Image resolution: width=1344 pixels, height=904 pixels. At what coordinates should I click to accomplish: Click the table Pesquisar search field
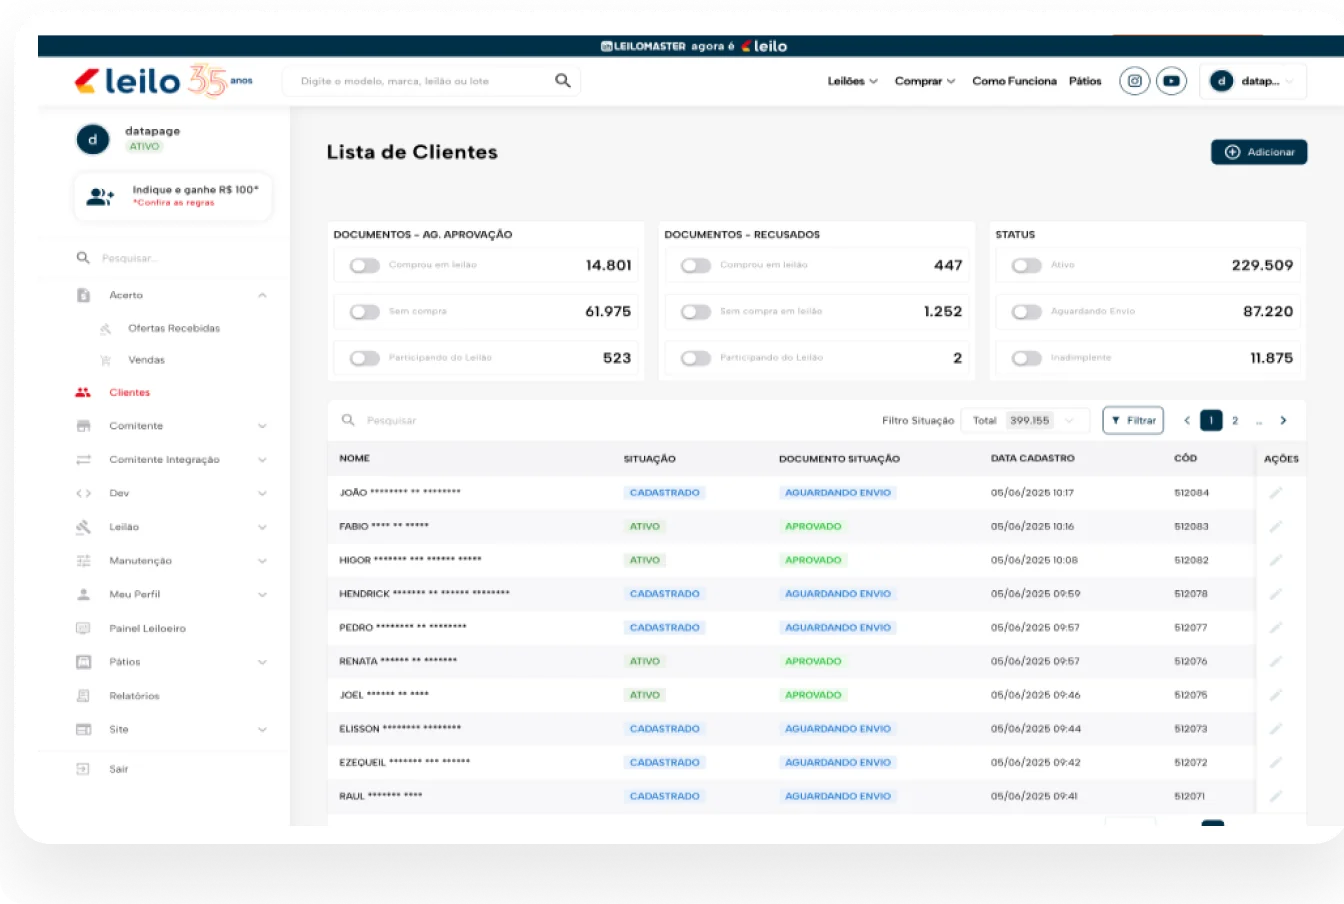pos(600,421)
